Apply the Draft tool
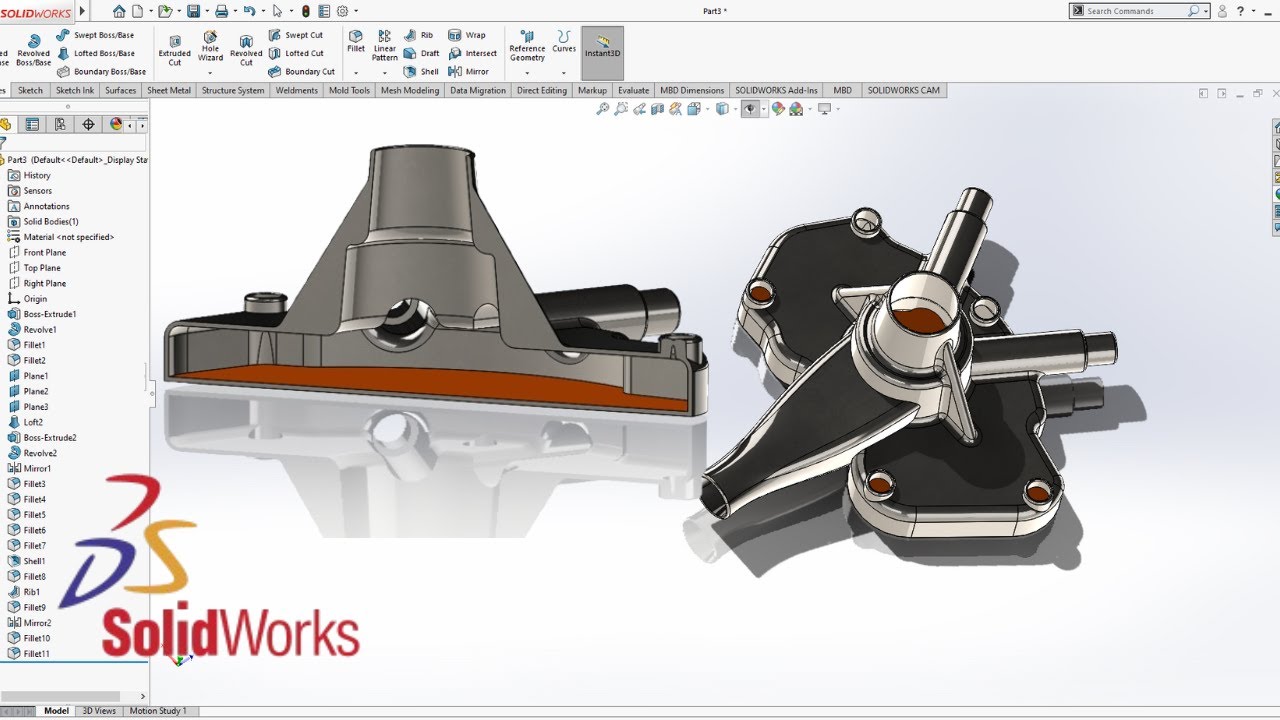The height and width of the screenshot is (720, 1280). click(x=422, y=53)
